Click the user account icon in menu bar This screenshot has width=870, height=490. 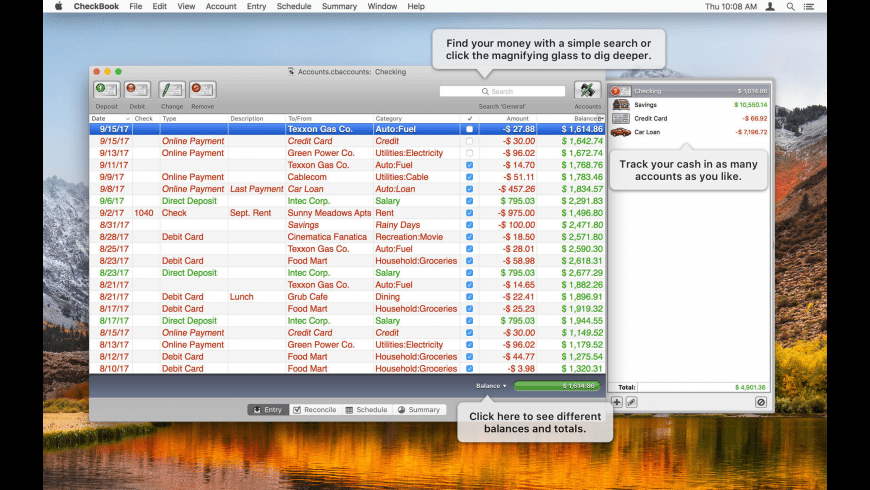pos(770,7)
